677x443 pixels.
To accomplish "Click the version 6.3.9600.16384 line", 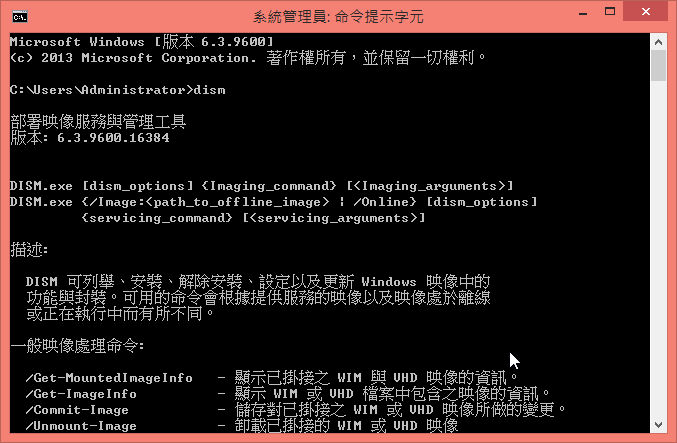I will coord(90,138).
